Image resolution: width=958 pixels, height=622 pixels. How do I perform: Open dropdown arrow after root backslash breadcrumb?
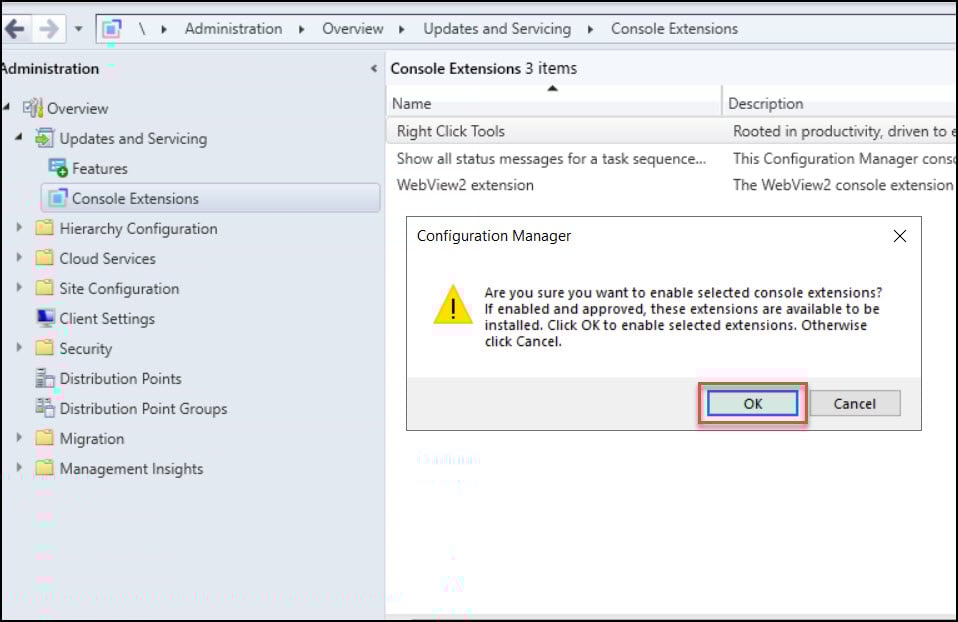pos(164,29)
